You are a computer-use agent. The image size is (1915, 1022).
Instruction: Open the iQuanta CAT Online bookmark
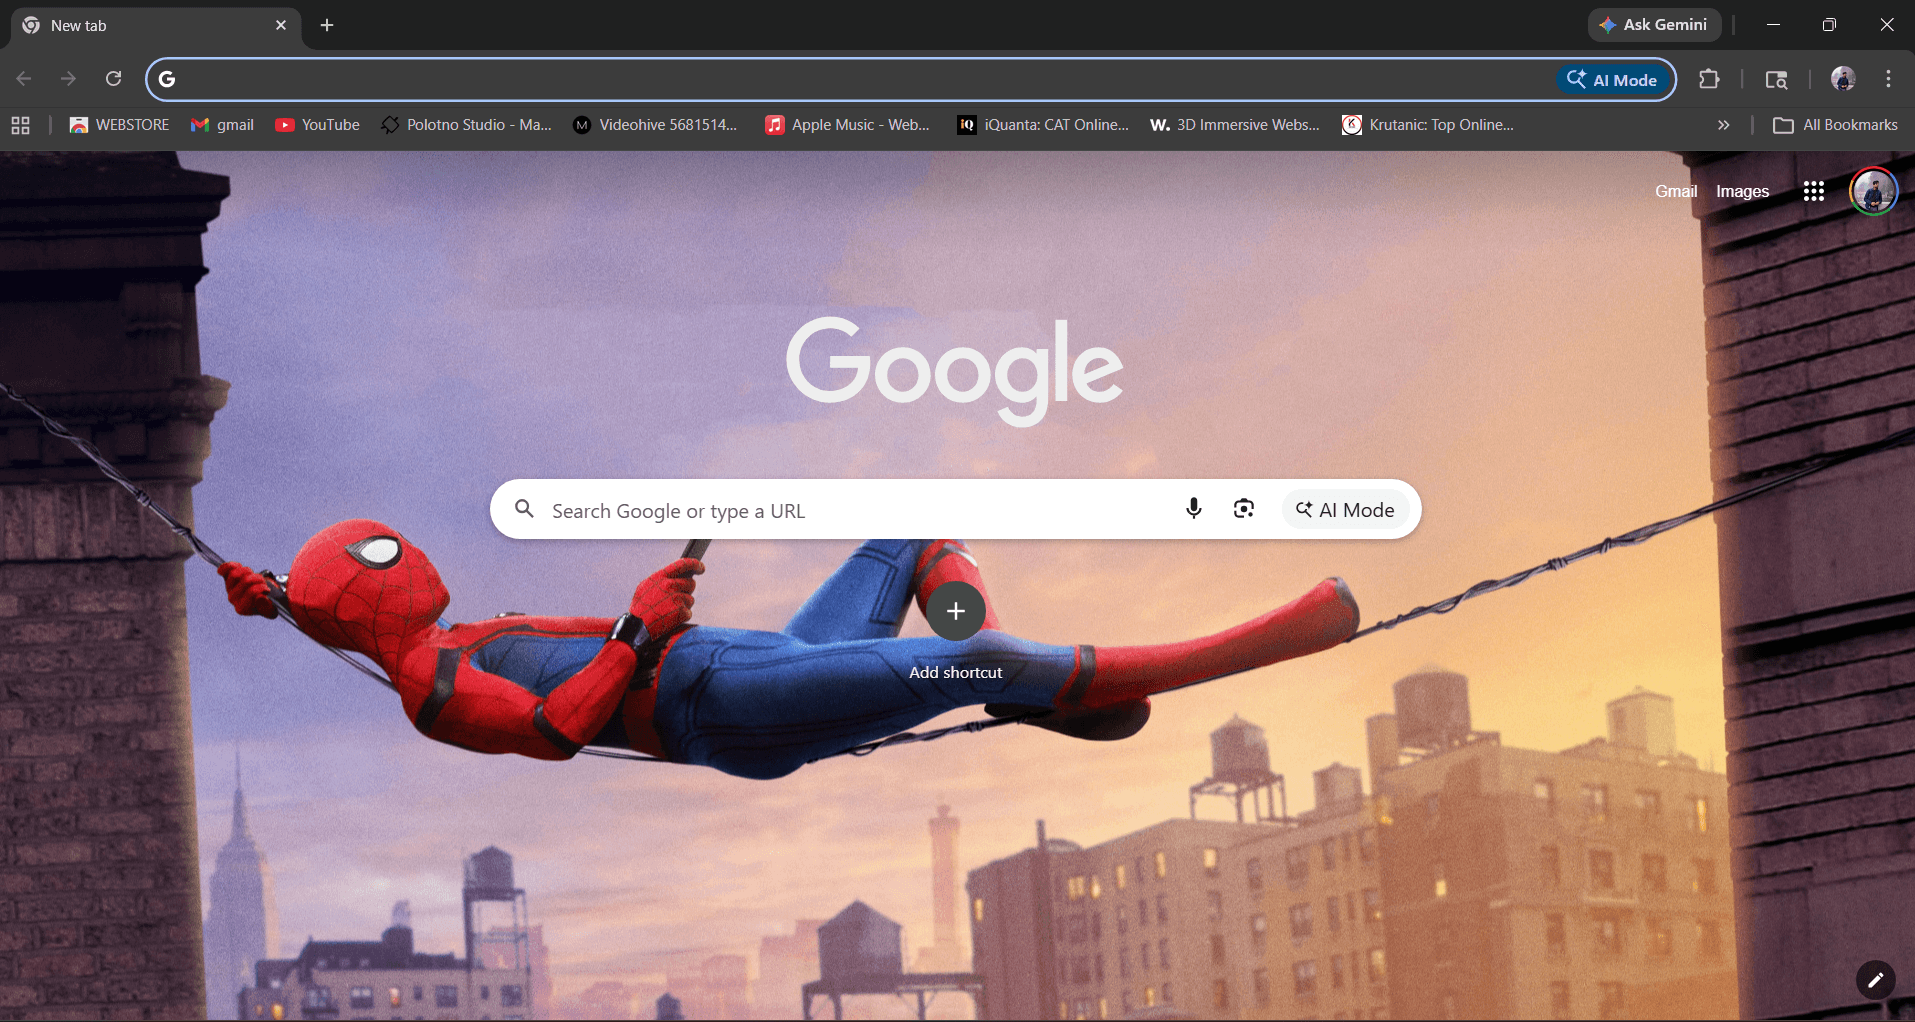coord(1043,125)
